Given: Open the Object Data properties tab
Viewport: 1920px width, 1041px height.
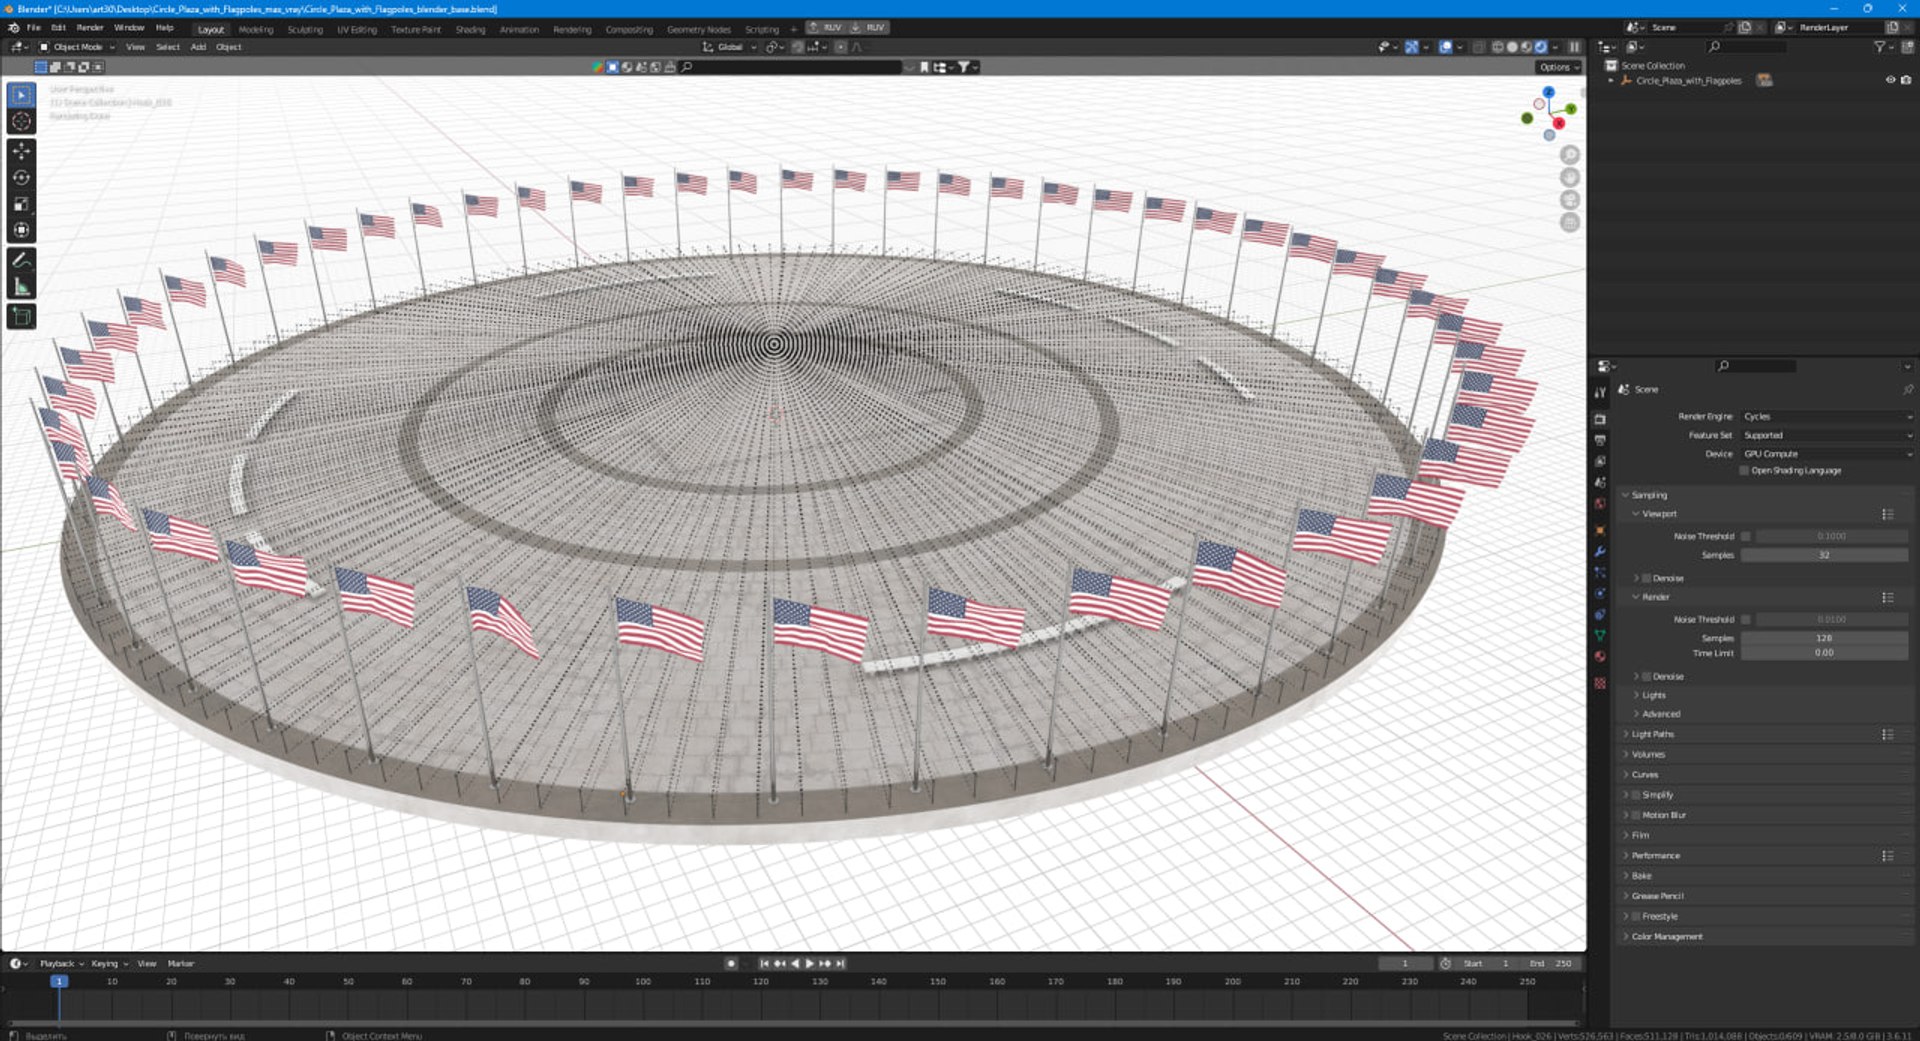Looking at the screenshot, I should (x=1600, y=635).
